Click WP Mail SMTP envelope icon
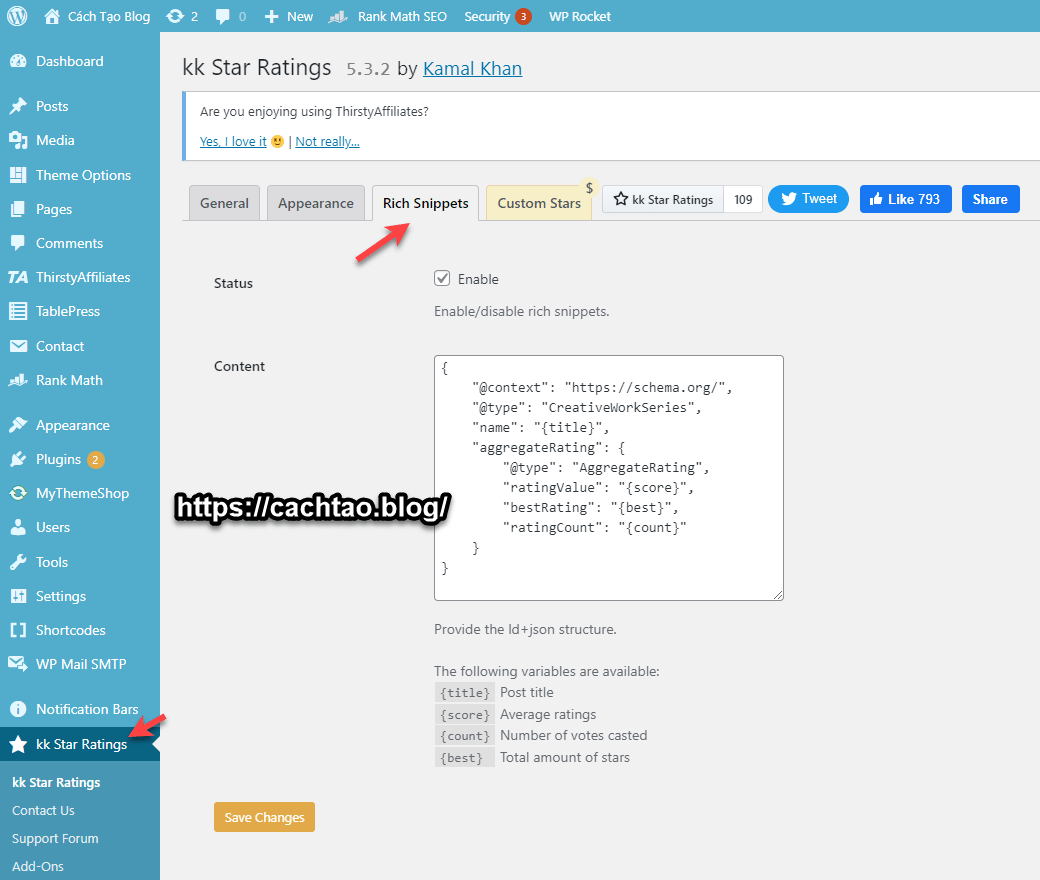1040x880 pixels. pos(18,663)
